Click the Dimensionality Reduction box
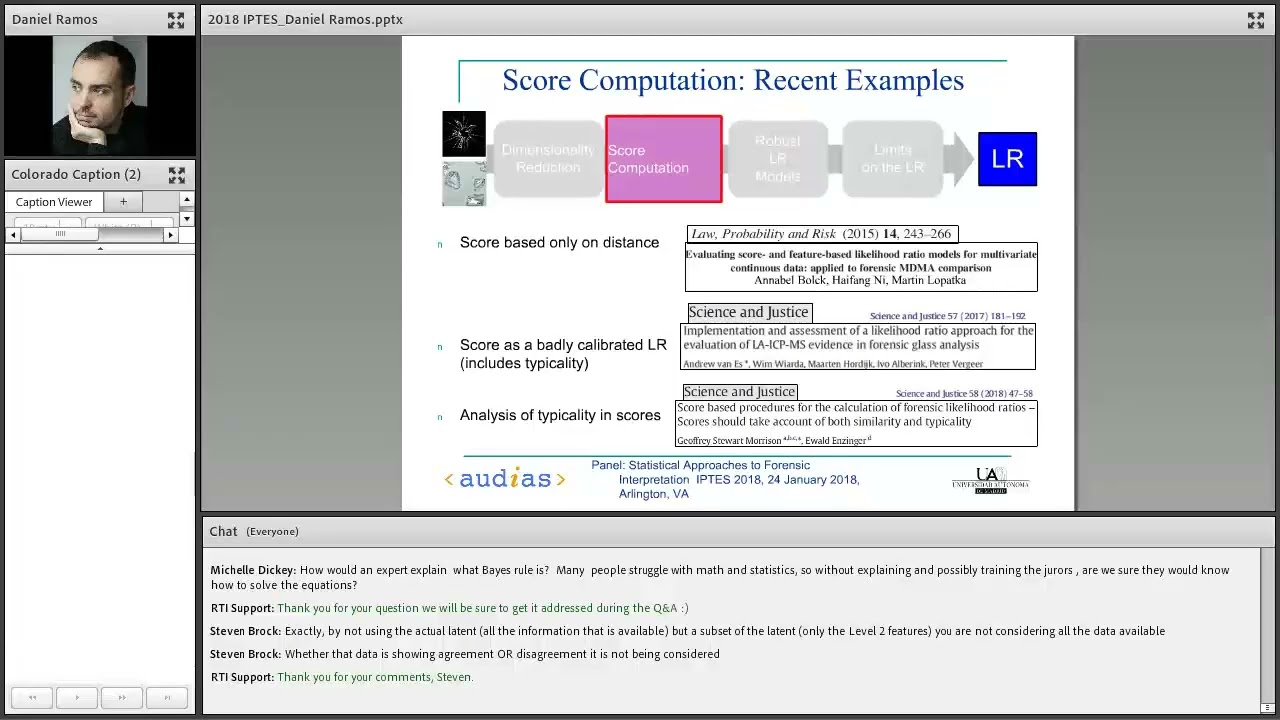1280x720 pixels. tap(547, 159)
